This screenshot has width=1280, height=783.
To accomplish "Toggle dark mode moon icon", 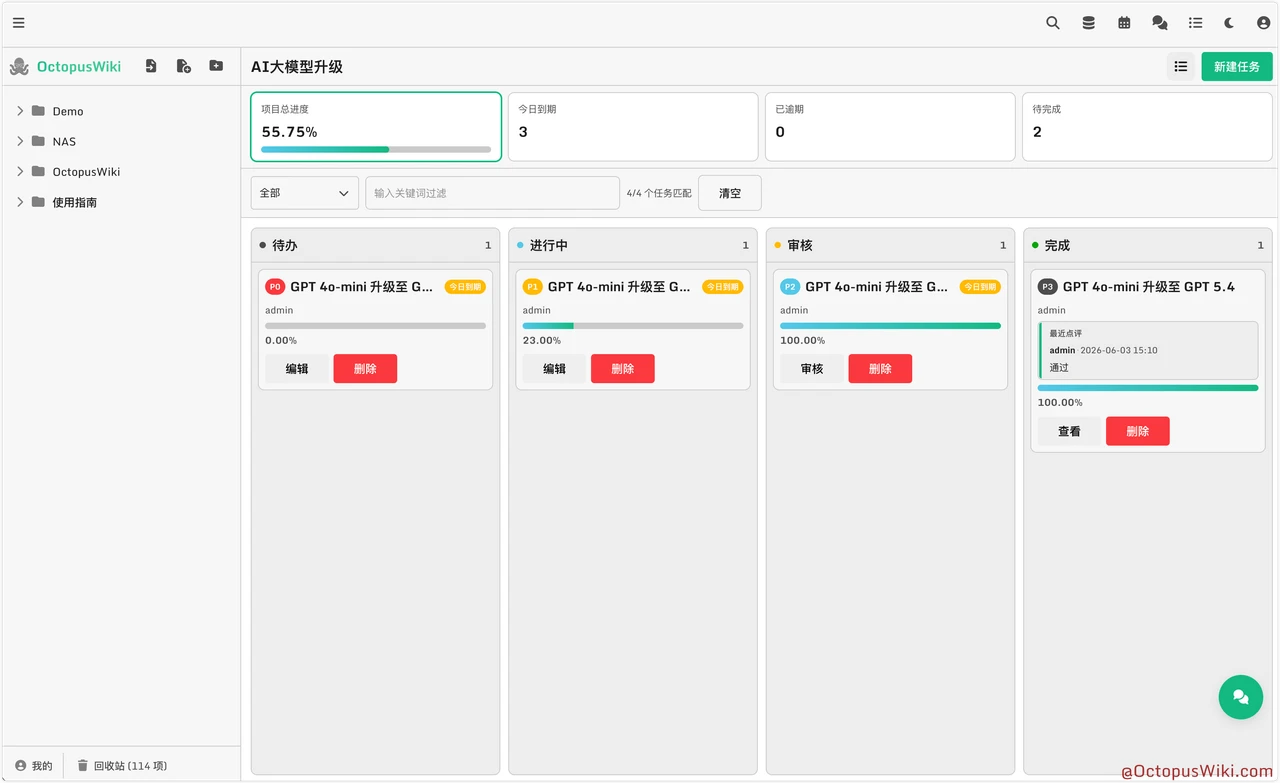I will [x=1230, y=23].
